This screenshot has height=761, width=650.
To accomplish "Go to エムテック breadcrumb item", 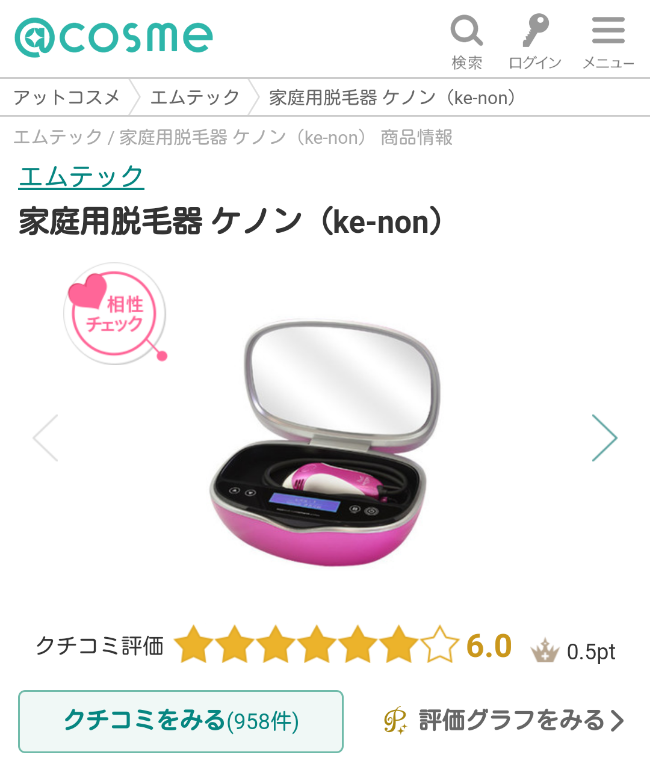I will pyautogui.click(x=195, y=97).
